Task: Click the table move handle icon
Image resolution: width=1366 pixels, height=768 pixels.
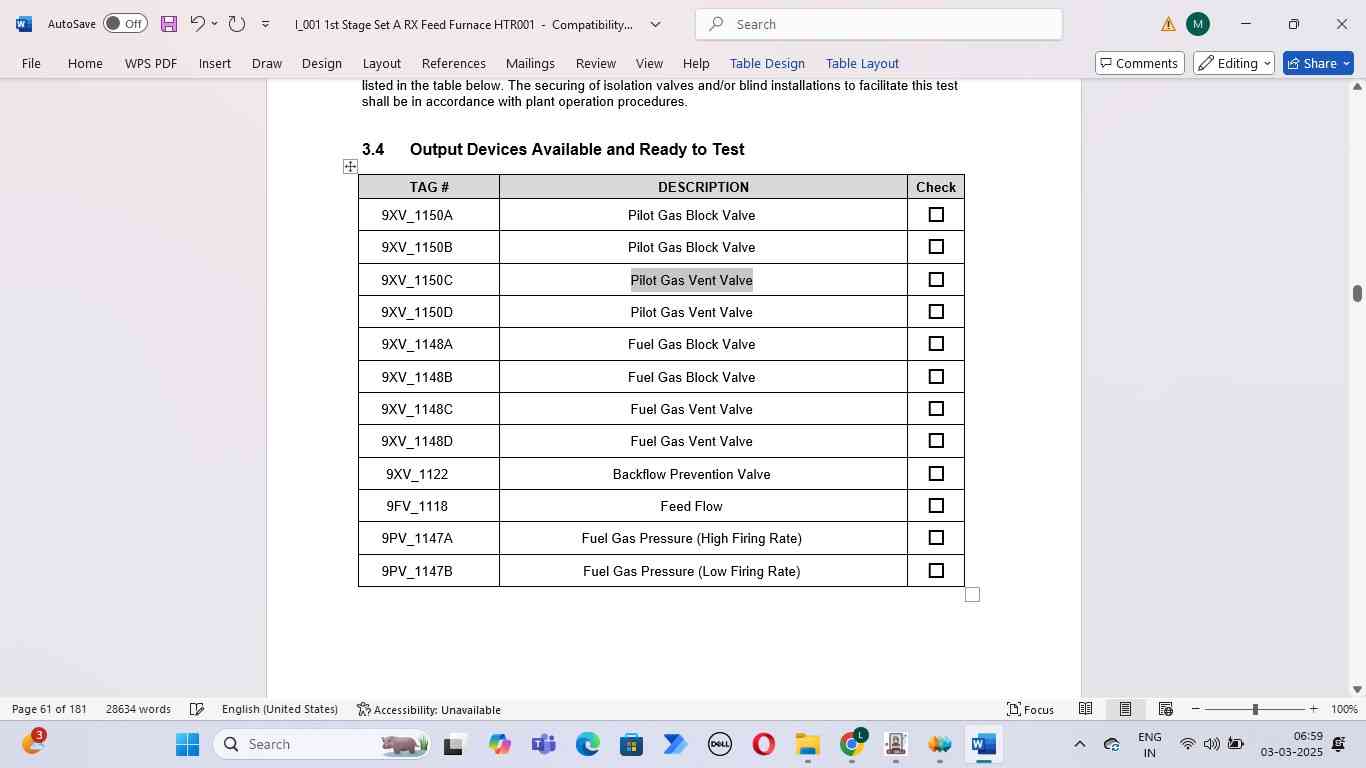Action: (350, 166)
